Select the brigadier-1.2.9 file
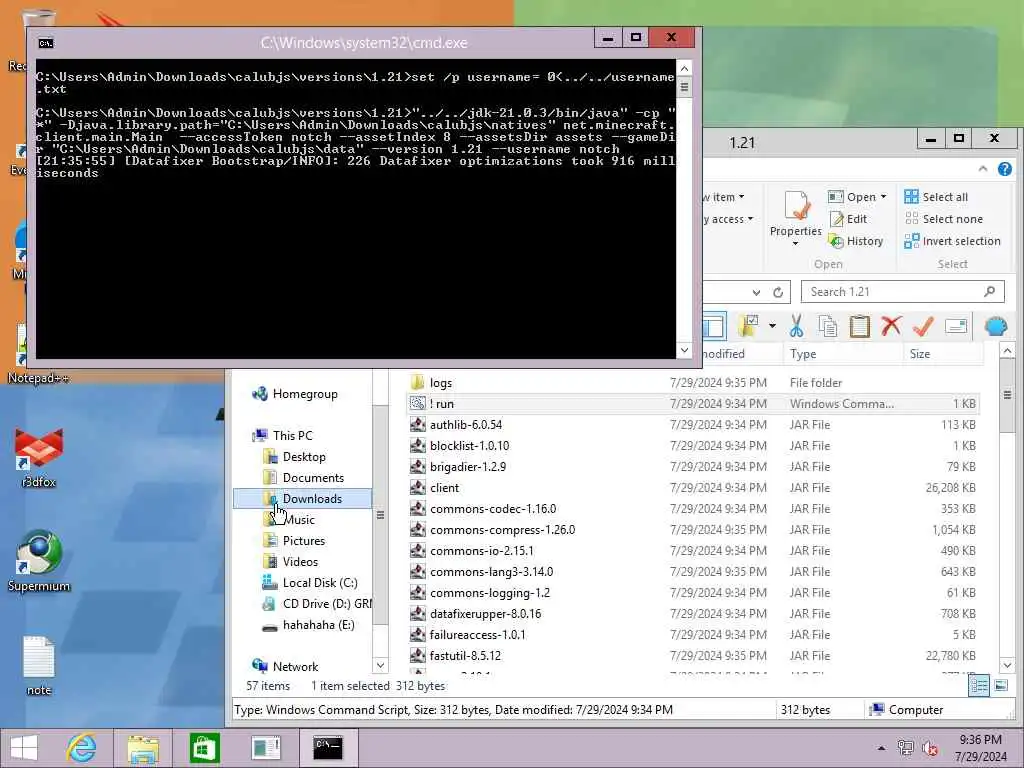Viewport: 1024px width, 768px height. pyautogui.click(x=692, y=467)
